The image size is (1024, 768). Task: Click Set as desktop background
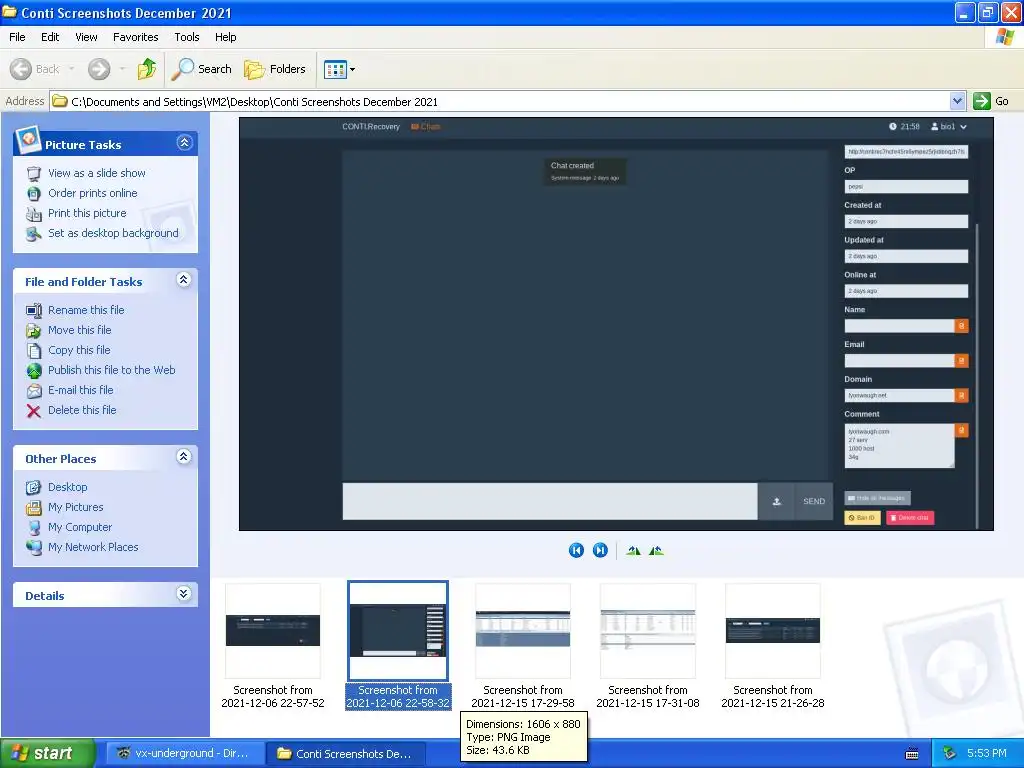[x=113, y=233]
